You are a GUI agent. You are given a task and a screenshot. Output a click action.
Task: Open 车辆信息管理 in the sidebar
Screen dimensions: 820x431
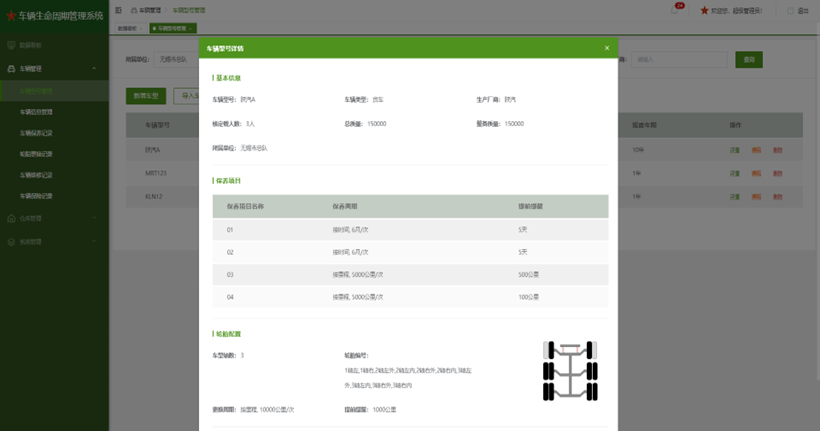[37, 112]
